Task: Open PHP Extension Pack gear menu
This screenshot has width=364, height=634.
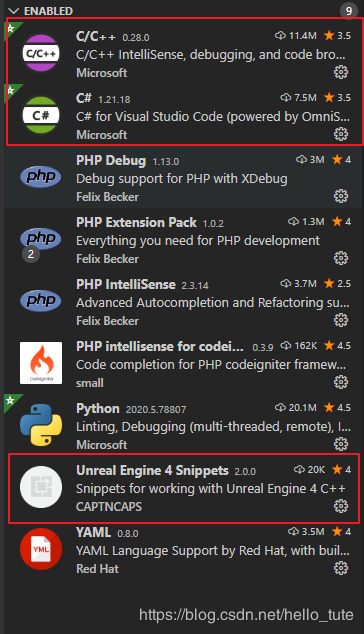Action: pyautogui.click(x=341, y=258)
